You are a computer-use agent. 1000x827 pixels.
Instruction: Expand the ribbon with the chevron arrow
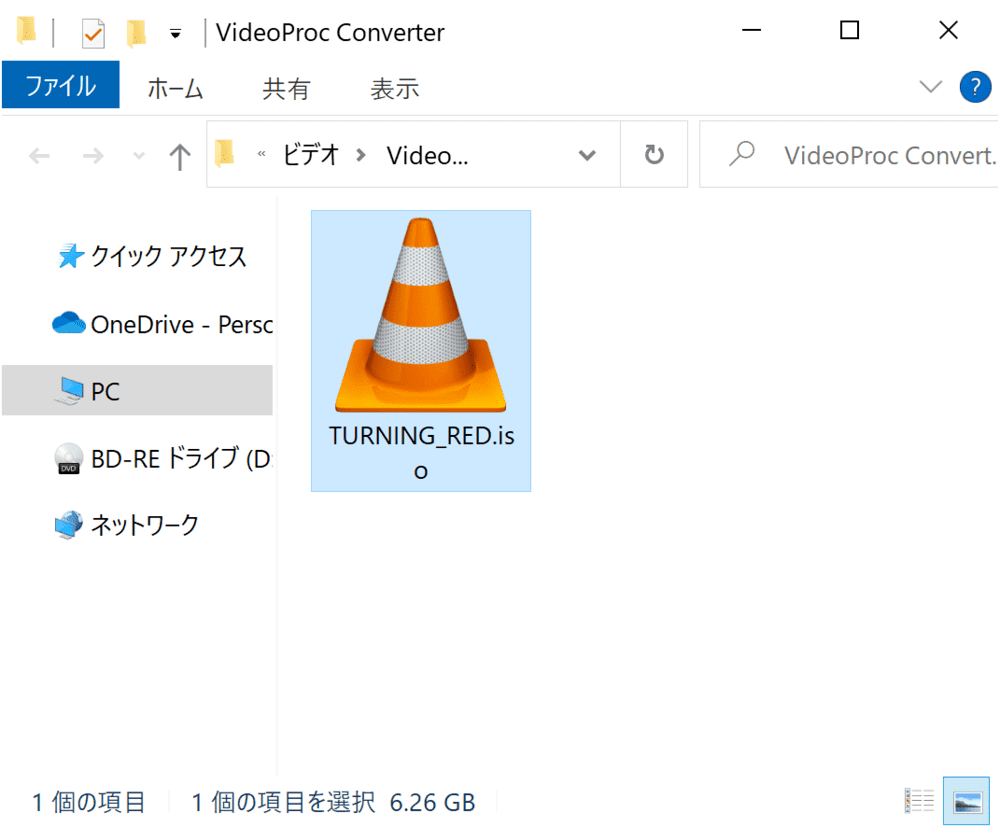pyautogui.click(x=930, y=87)
